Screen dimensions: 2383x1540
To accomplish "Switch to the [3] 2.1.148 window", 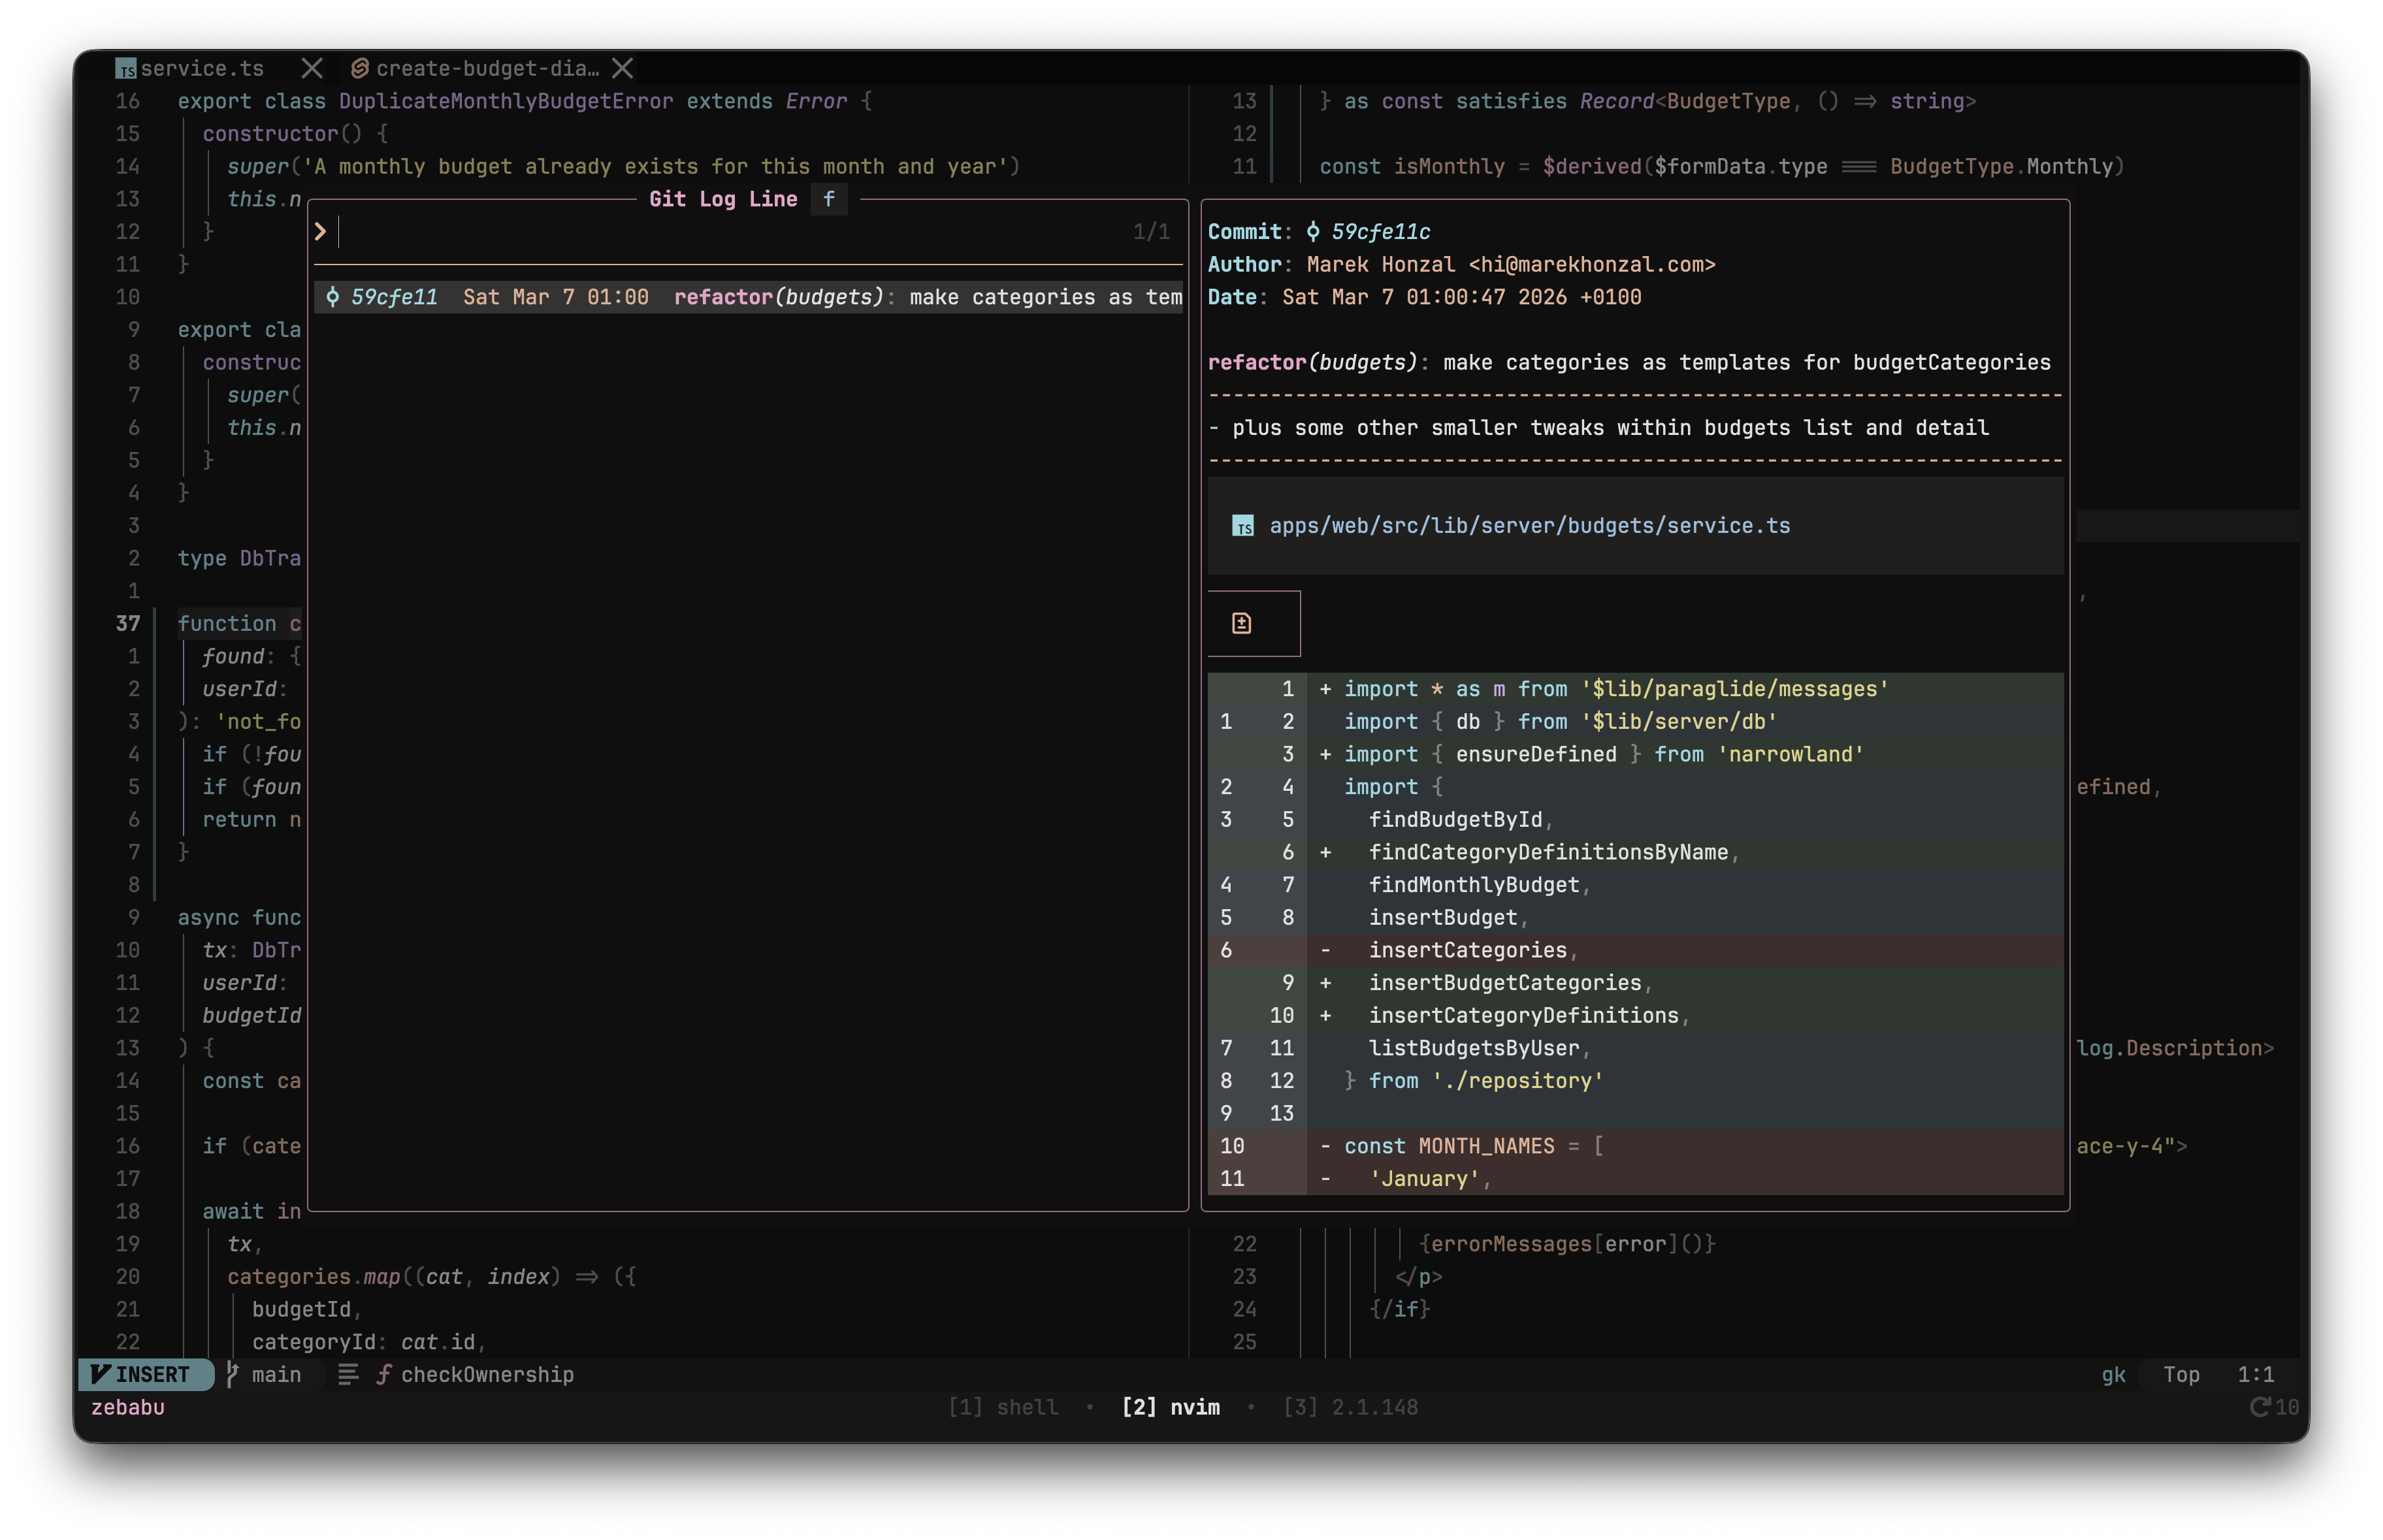I will point(1350,1408).
